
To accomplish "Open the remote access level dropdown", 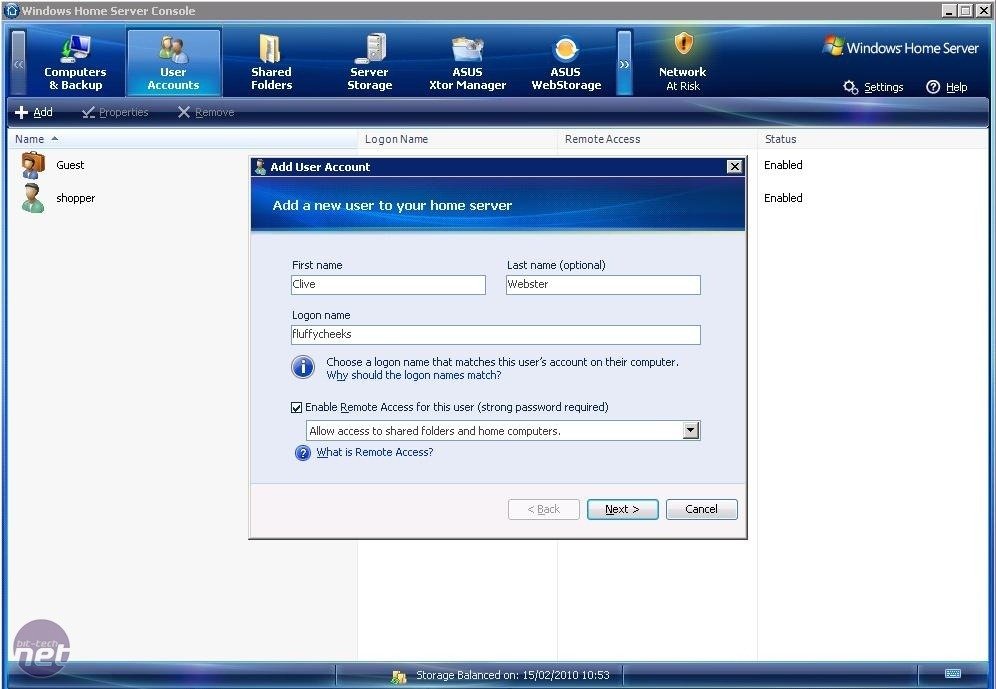I will click(691, 431).
